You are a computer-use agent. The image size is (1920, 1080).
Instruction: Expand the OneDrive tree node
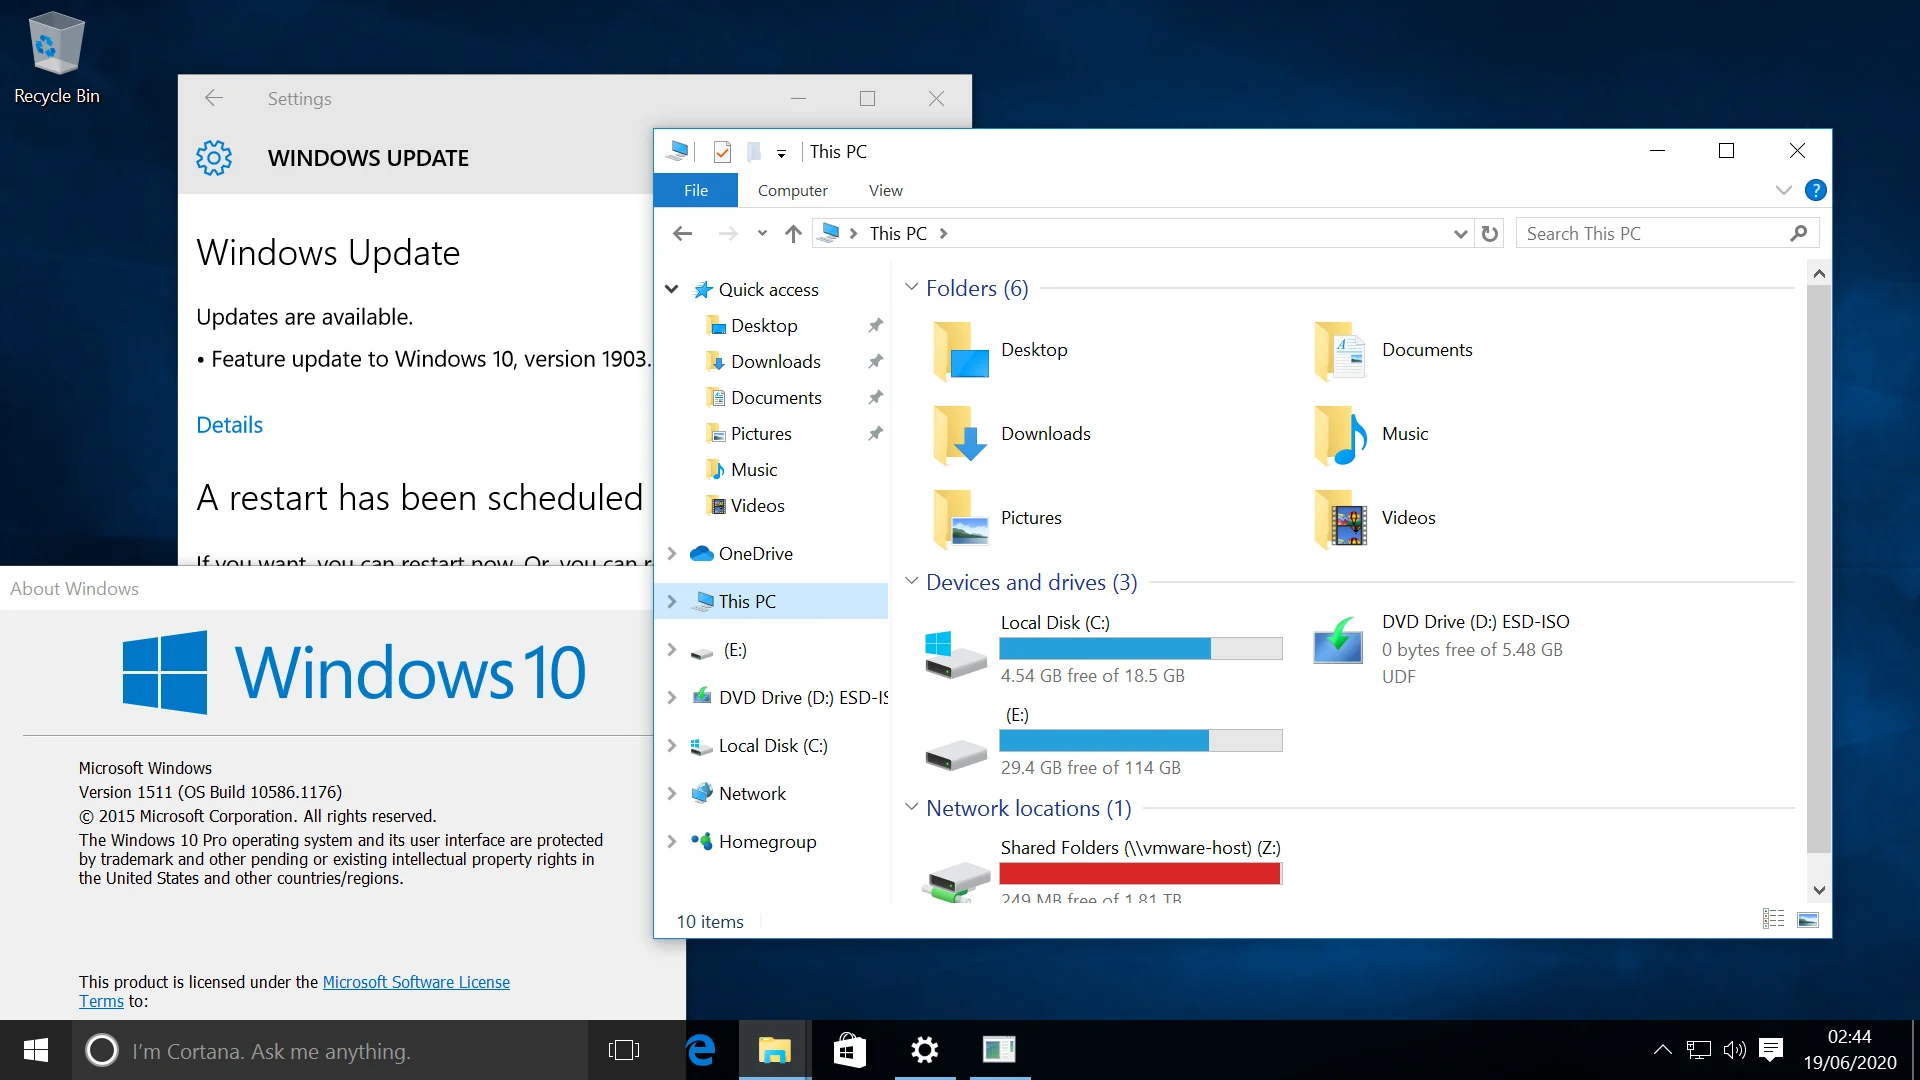click(x=672, y=553)
